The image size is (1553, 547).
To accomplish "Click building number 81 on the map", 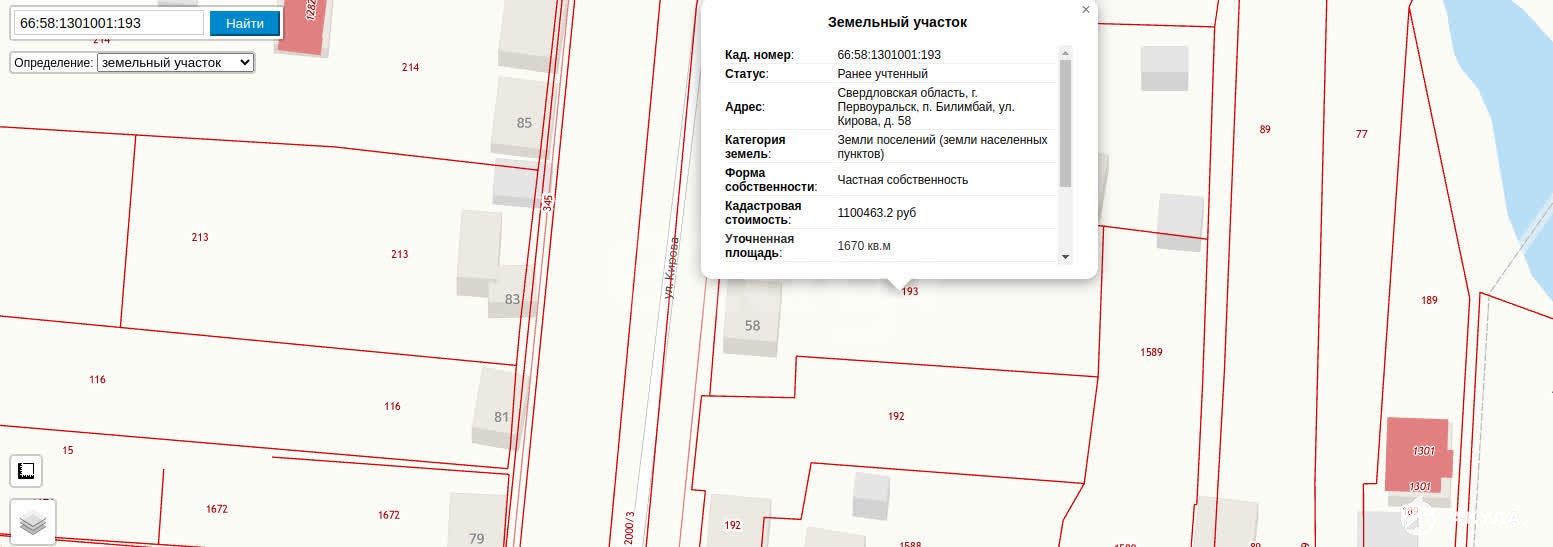I will [501, 416].
